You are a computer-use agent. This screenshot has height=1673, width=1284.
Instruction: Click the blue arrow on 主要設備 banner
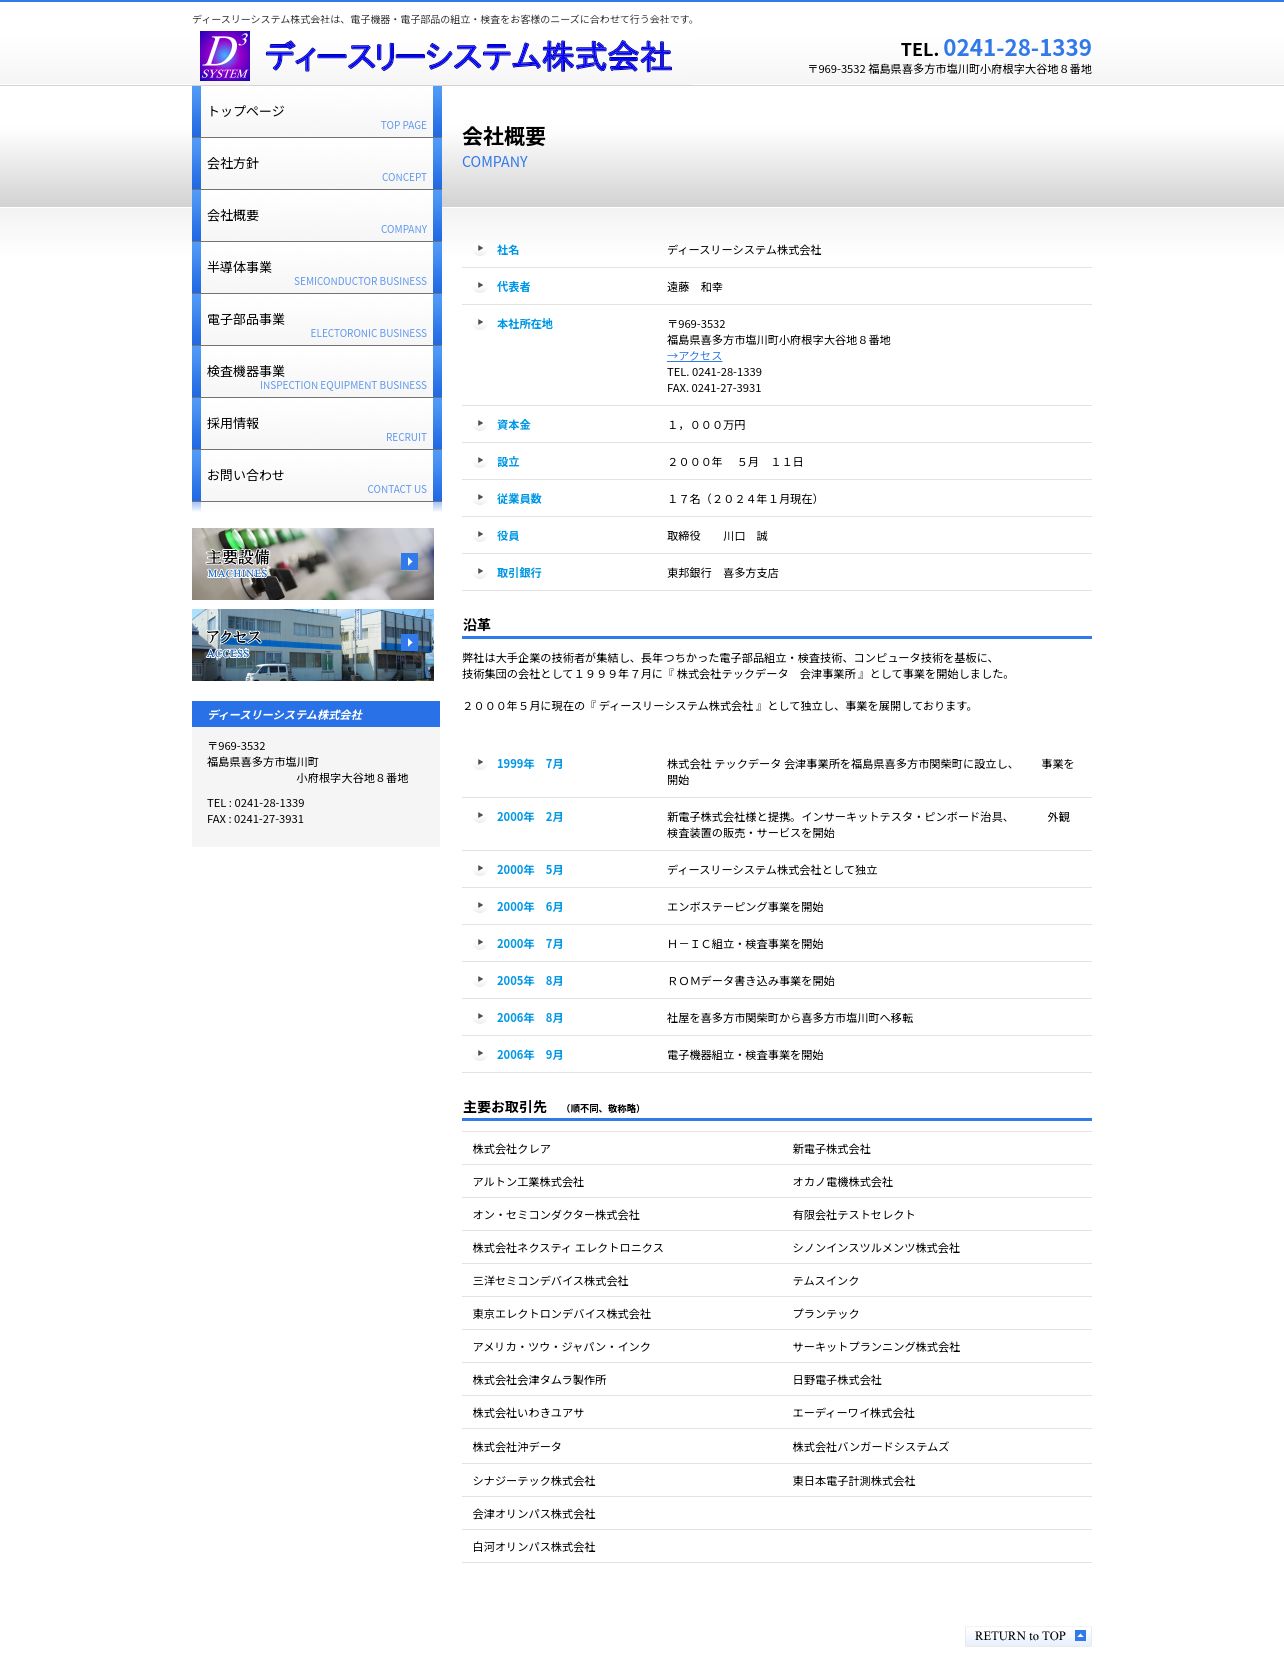coord(409,562)
